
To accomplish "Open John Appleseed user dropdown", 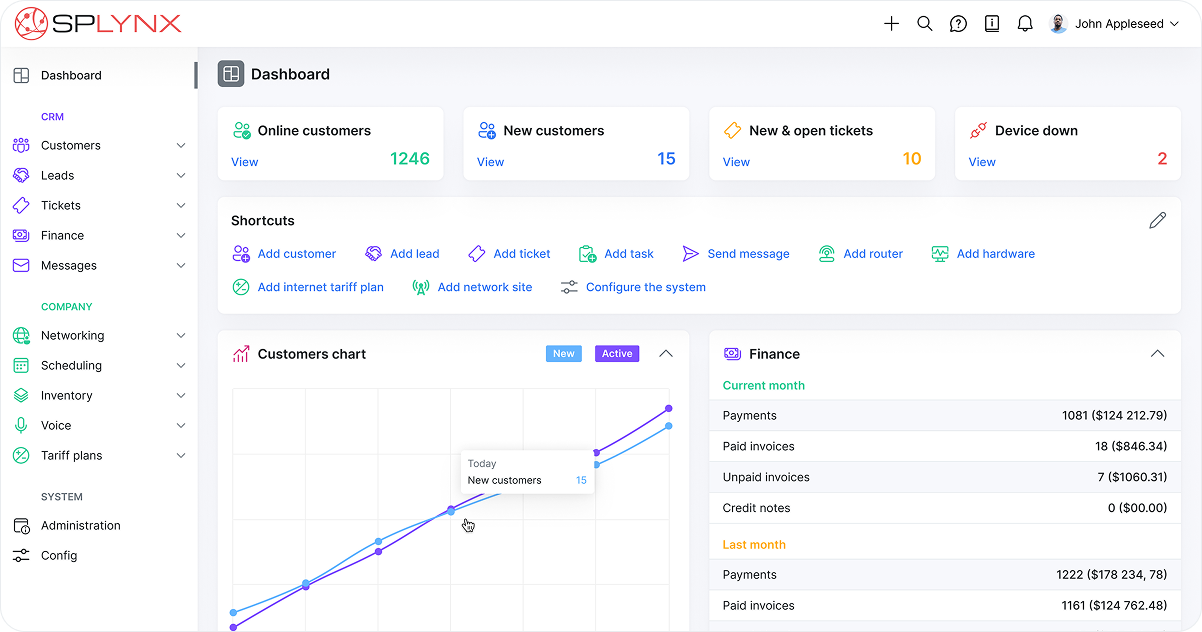I will tap(1116, 24).
